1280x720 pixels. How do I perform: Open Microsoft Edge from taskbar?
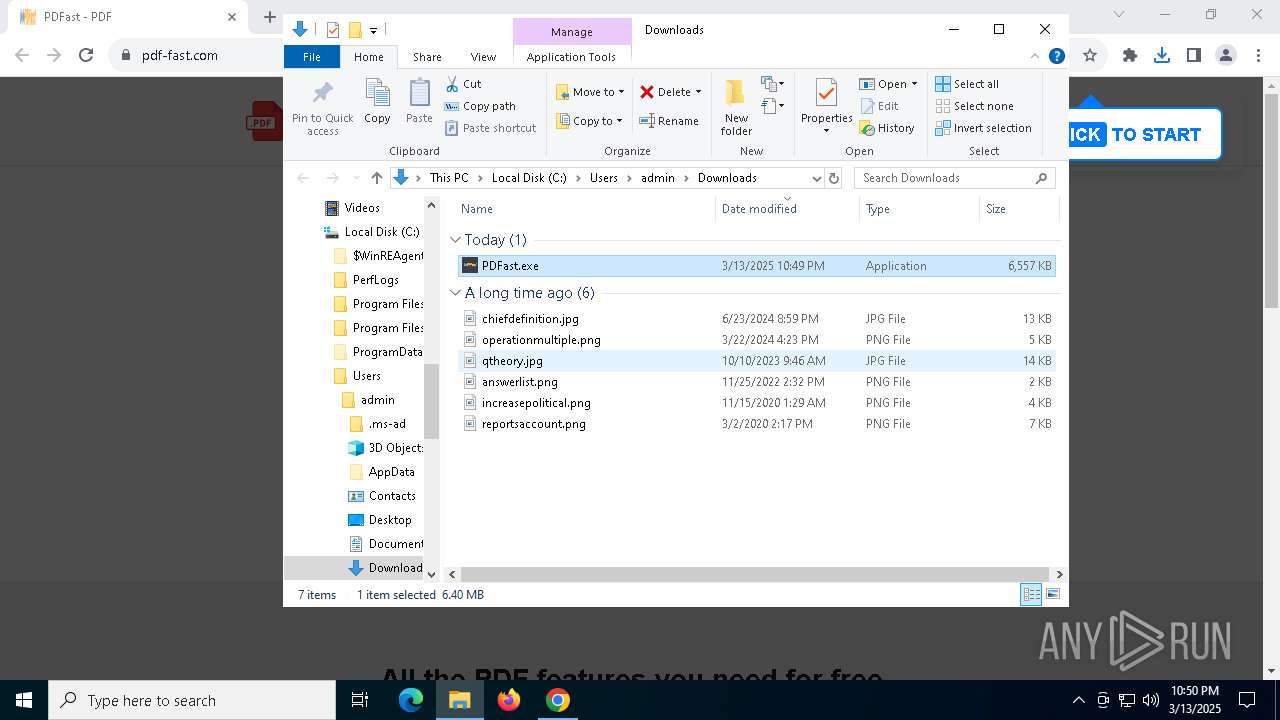click(411, 700)
